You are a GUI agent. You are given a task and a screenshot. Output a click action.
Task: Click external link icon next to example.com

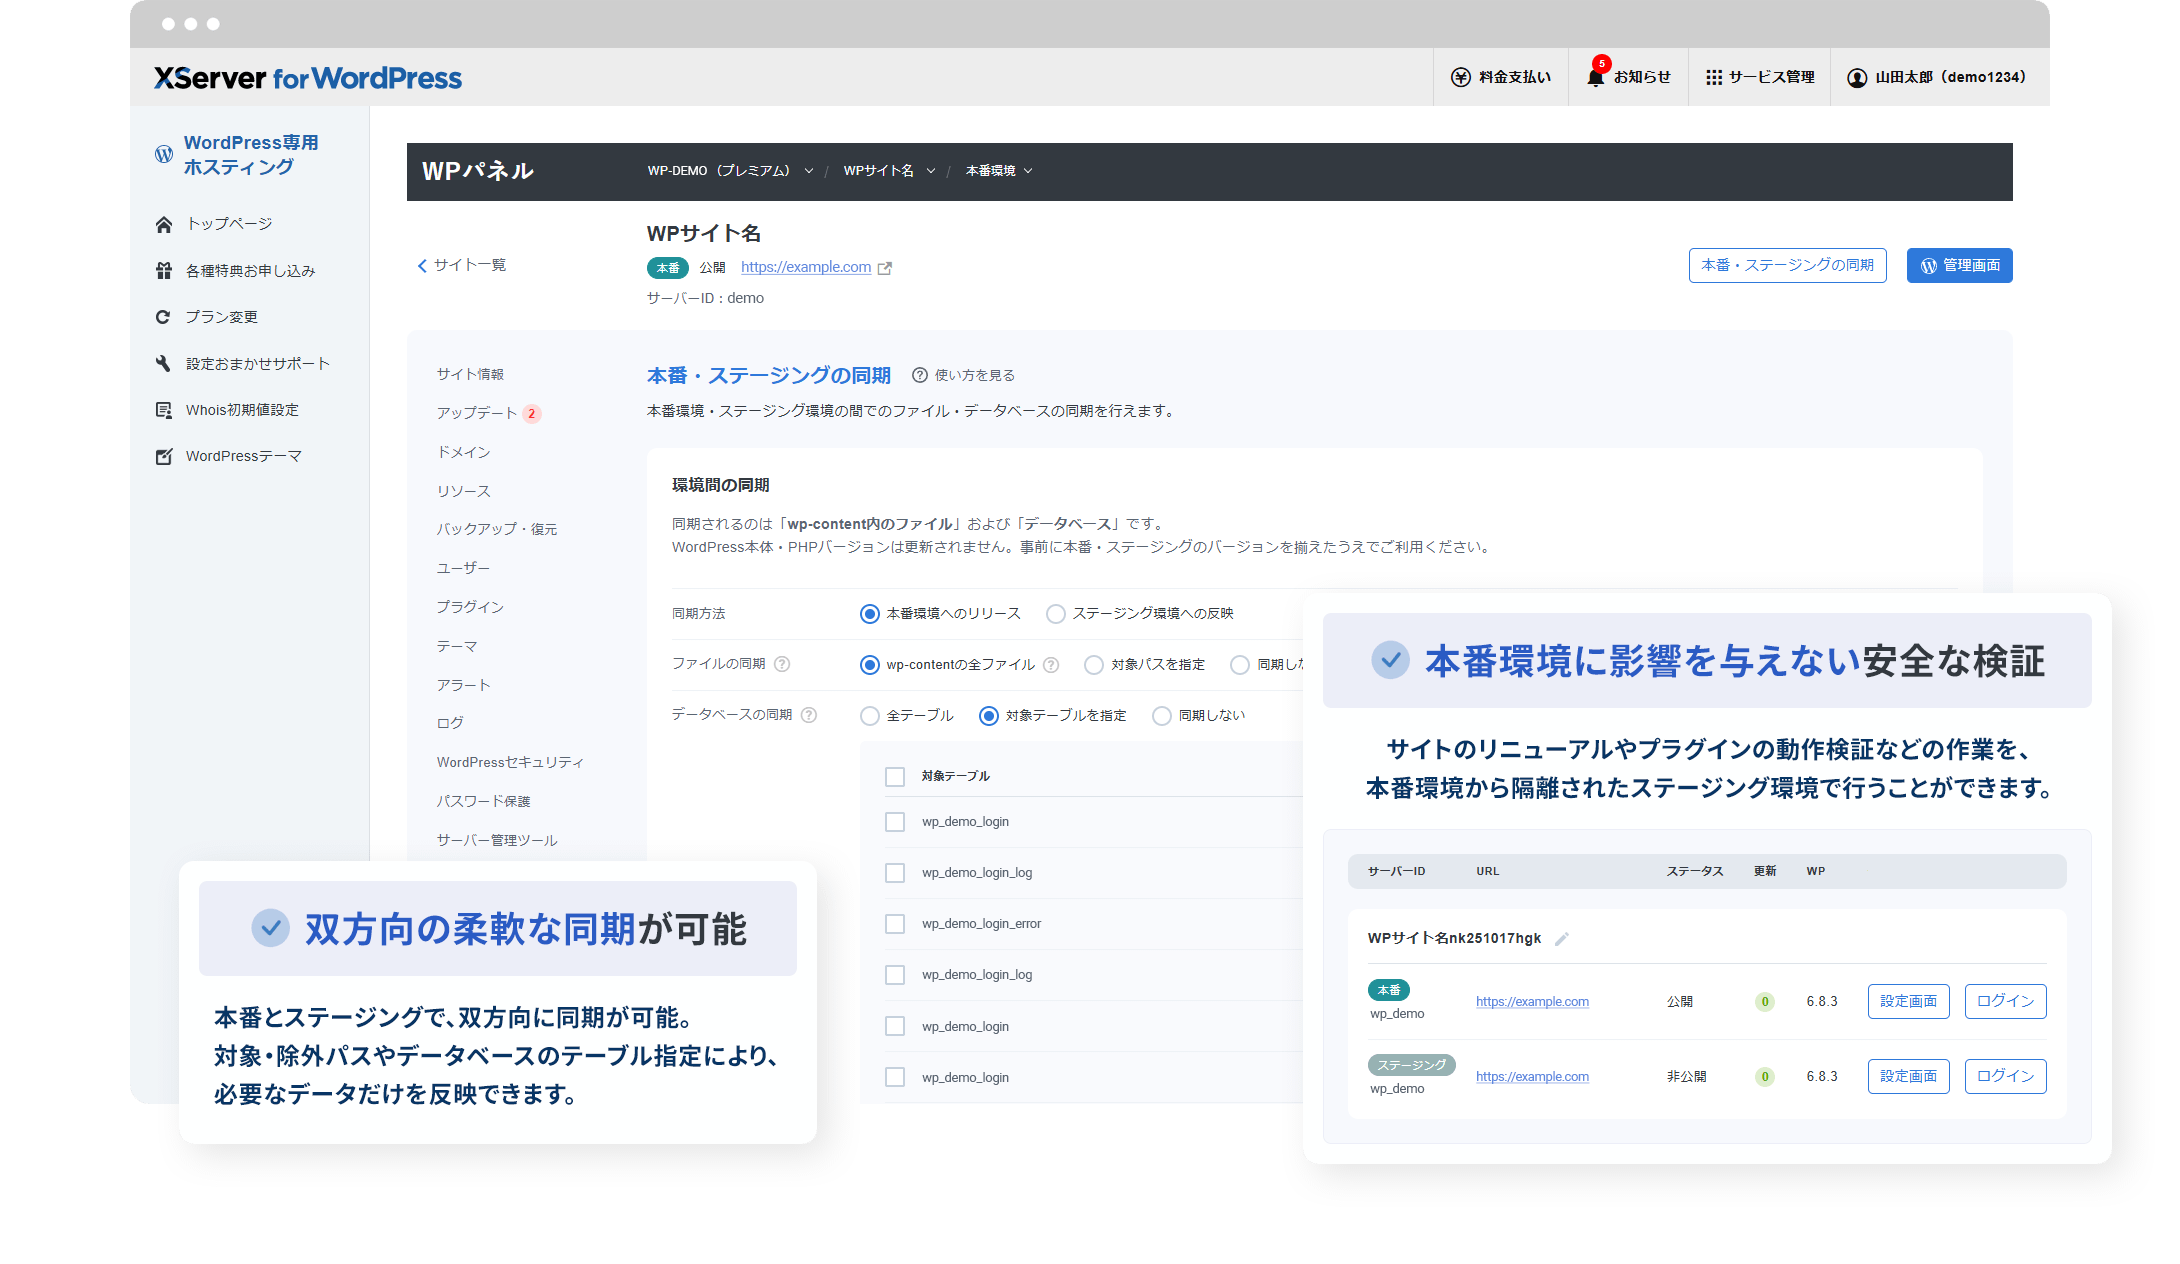click(884, 268)
